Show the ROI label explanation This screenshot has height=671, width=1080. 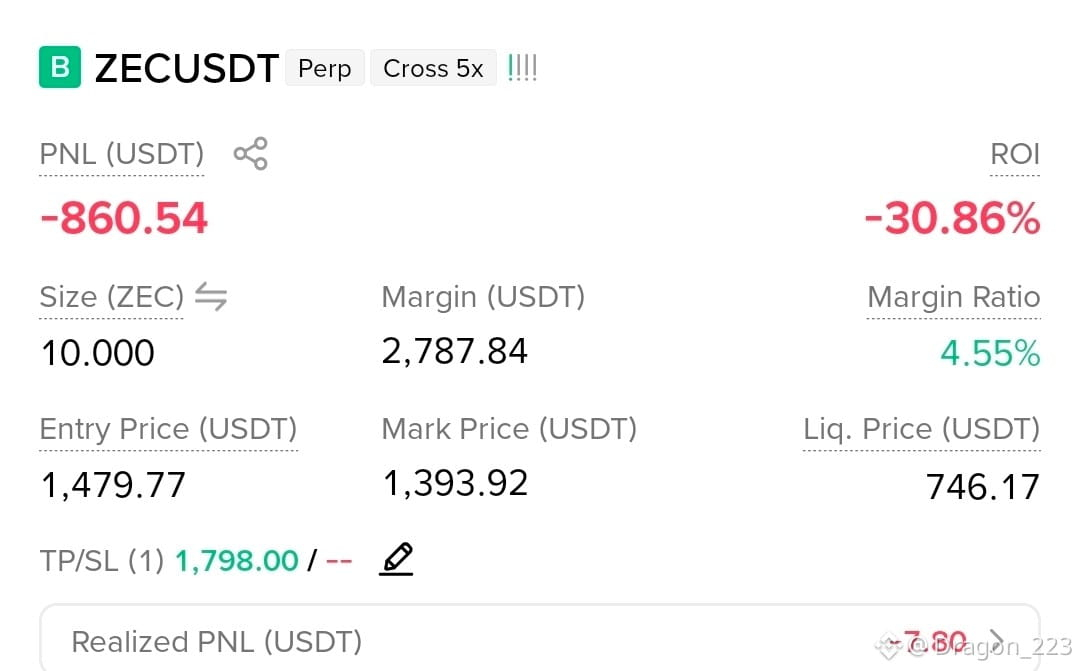click(x=1015, y=154)
